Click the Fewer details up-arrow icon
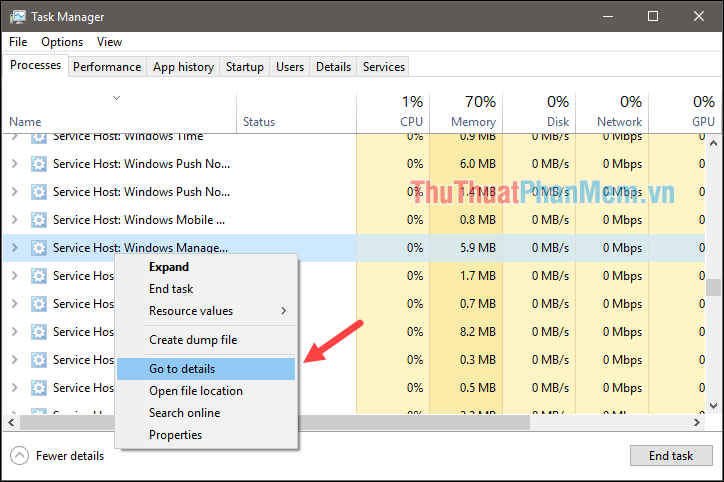 [x=19, y=456]
